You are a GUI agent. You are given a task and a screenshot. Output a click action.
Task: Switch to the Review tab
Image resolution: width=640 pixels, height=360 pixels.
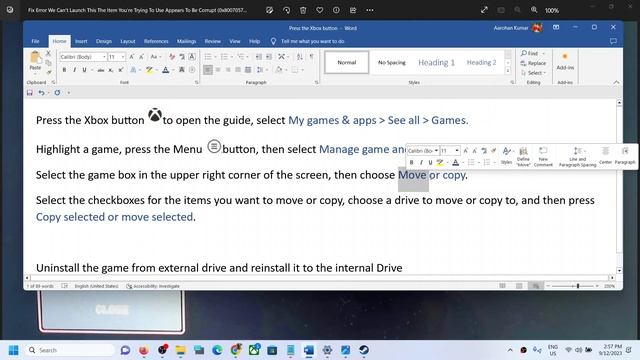(x=213, y=41)
